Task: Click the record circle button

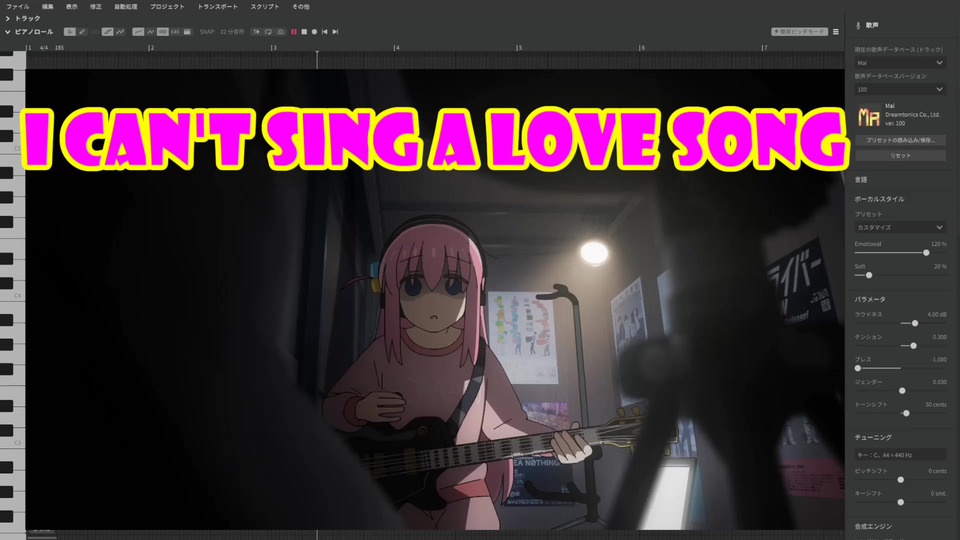Action: pos(314,32)
